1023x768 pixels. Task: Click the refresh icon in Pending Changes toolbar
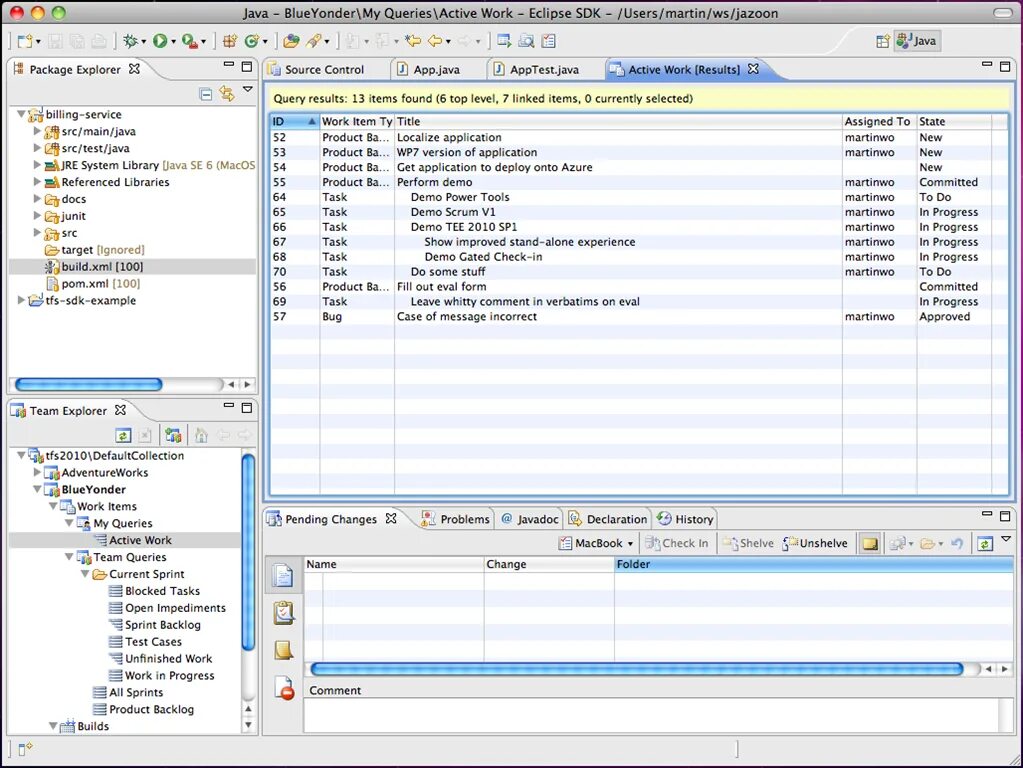coord(985,543)
